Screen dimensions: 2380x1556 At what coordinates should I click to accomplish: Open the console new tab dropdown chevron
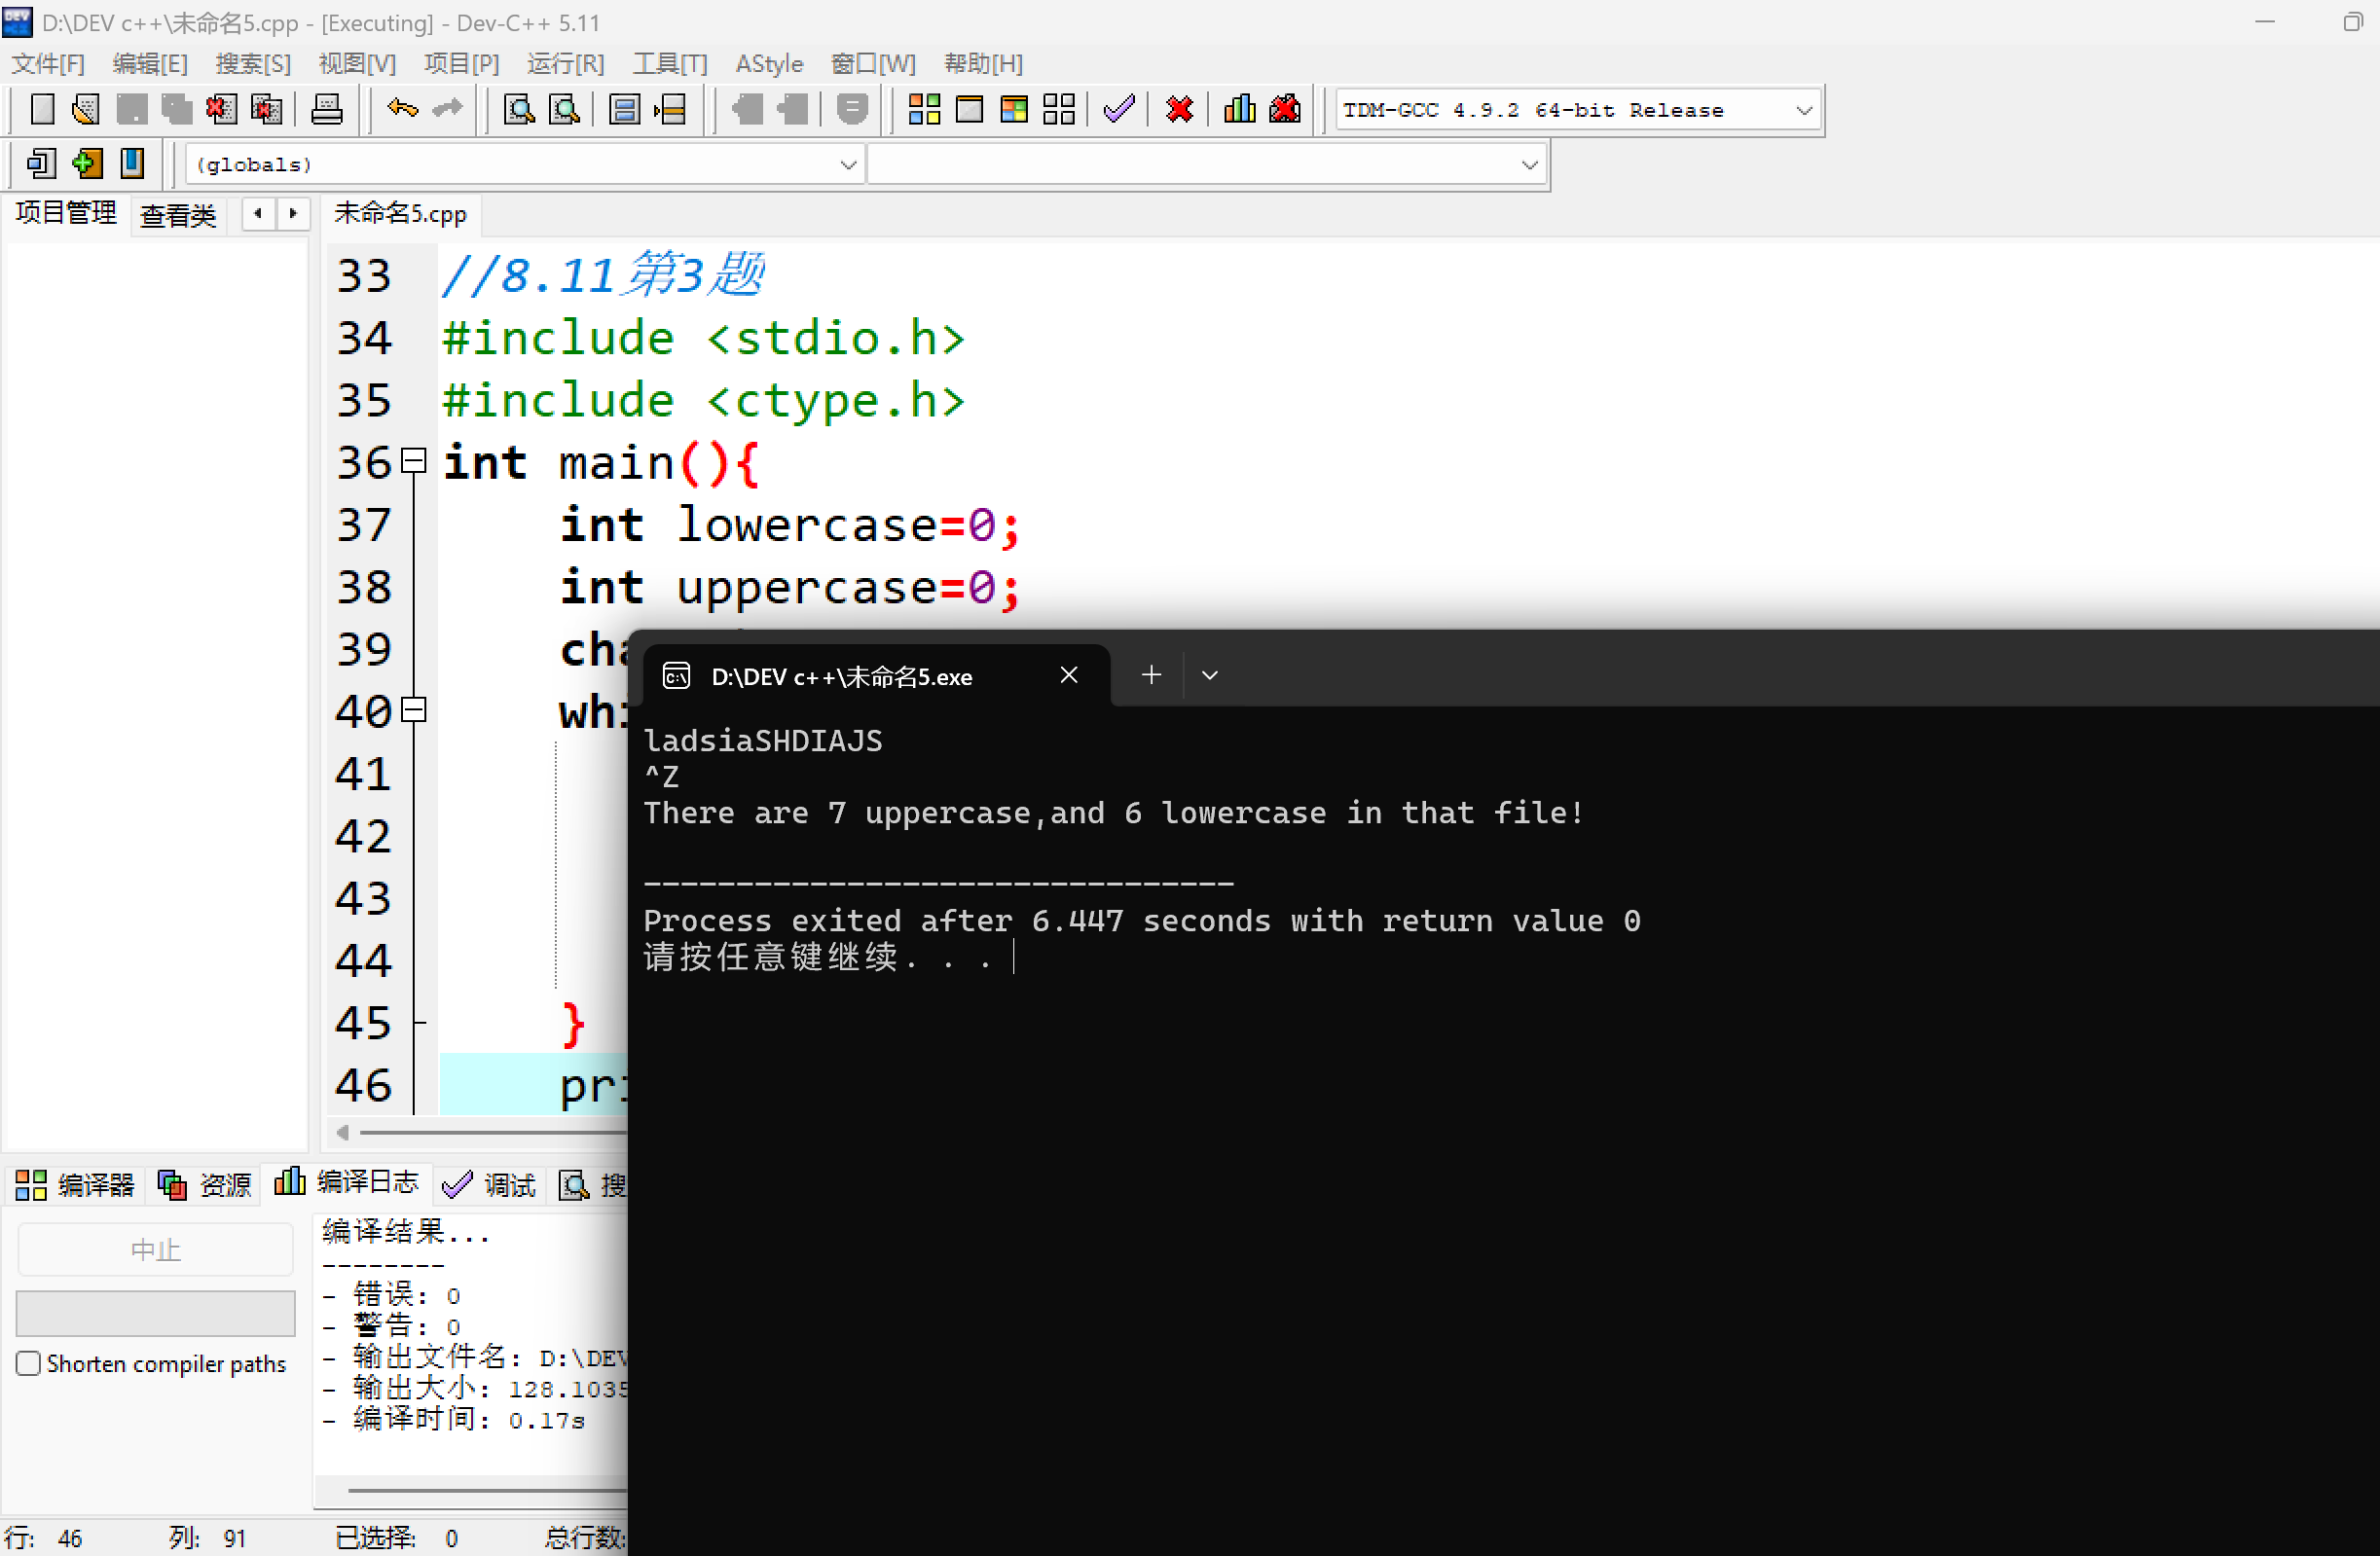coord(1209,676)
